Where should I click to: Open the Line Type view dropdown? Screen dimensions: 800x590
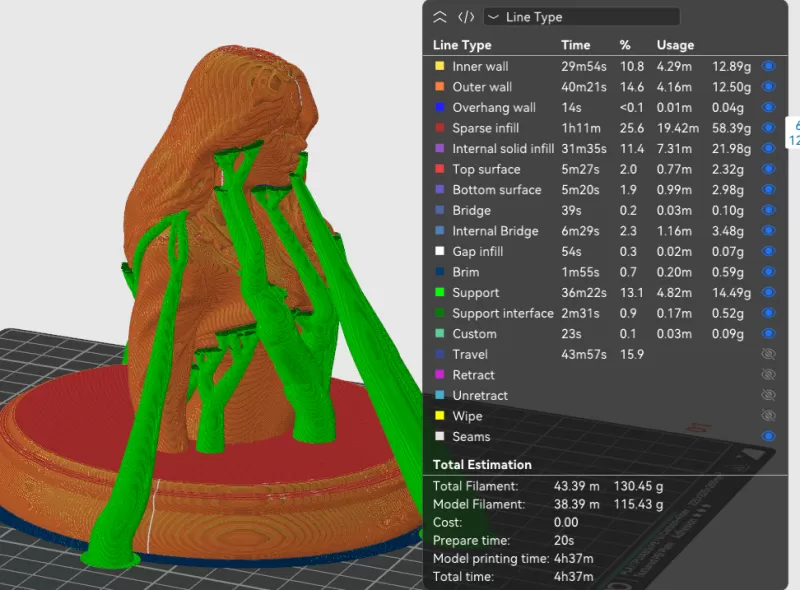coord(581,17)
